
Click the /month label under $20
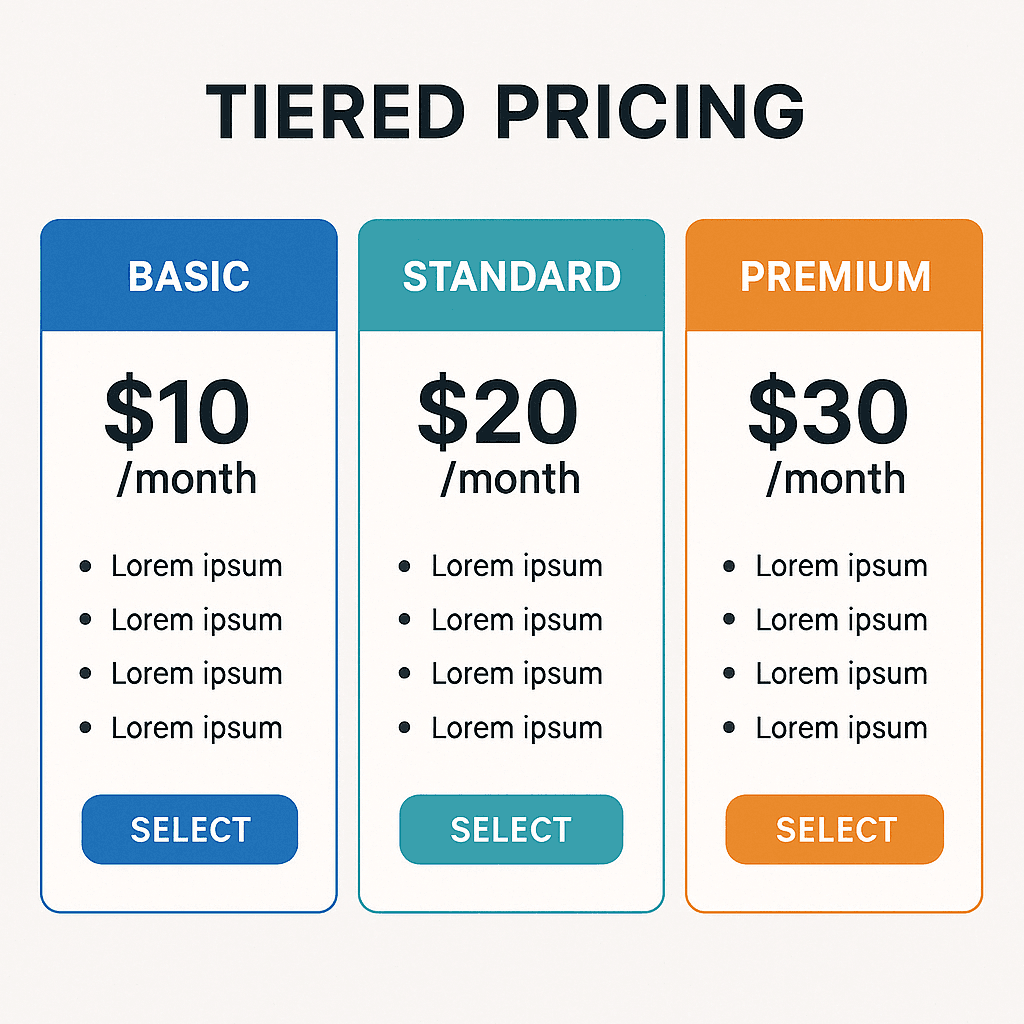coord(510,479)
